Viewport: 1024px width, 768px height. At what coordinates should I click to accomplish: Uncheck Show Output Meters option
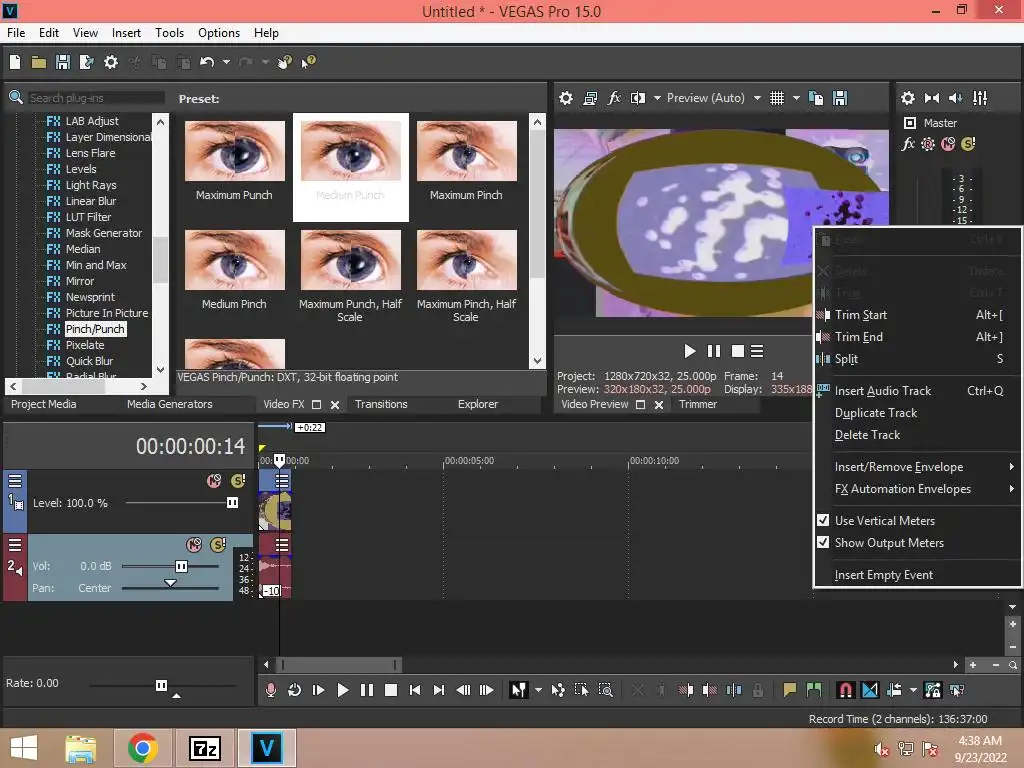point(823,543)
